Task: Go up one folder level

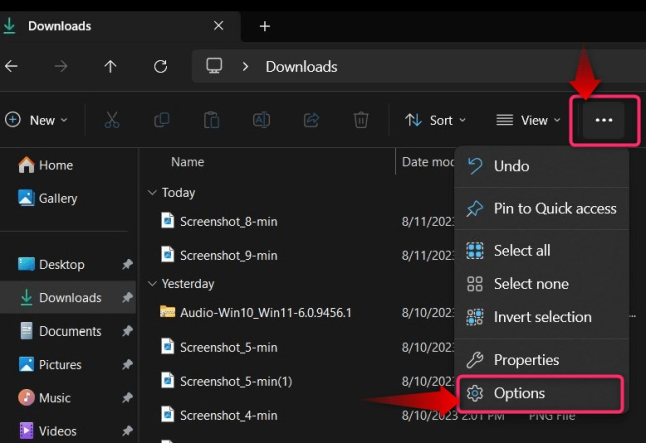Action: click(110, 66)
